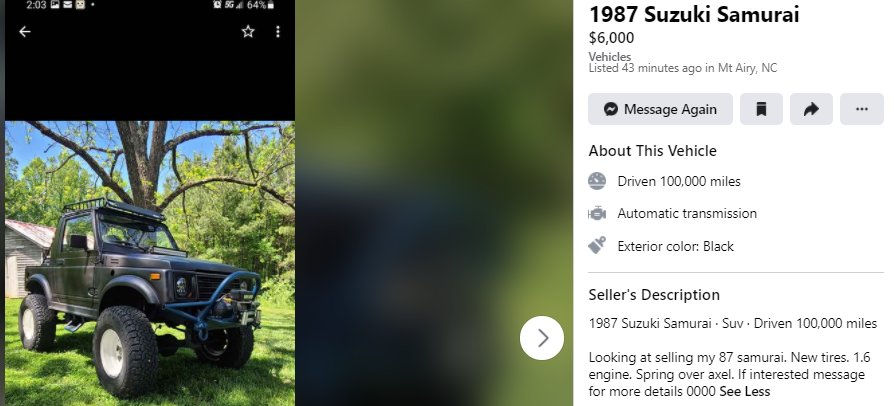This screenshot has width=894, height=406.
Task: Share the listing via arrow icon
Action: [x=811, y=109]
